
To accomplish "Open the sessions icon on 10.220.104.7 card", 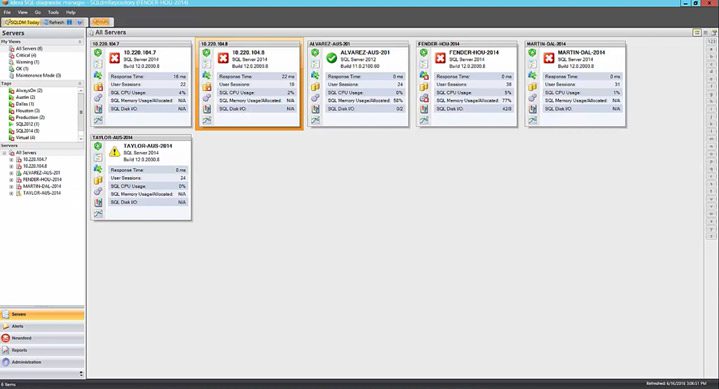I will [98, 75].
